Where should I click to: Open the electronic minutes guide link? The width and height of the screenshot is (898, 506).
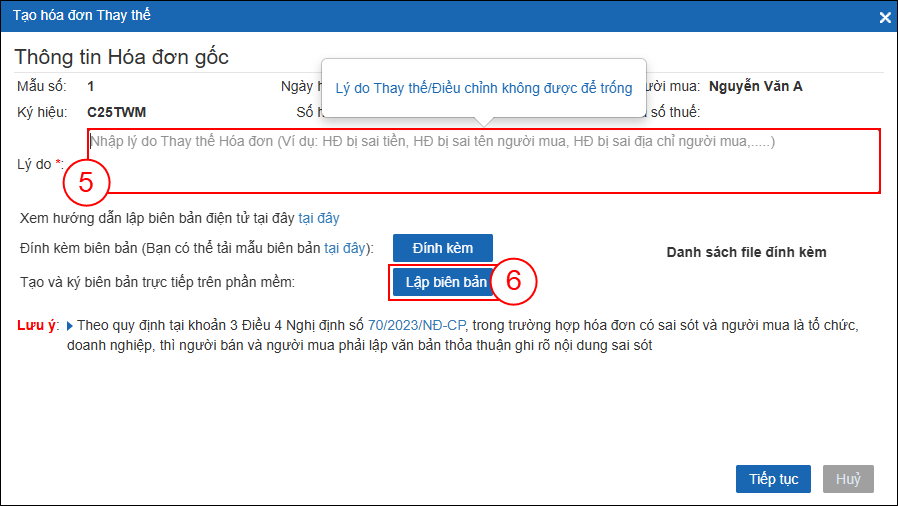[x=319, y=217]
